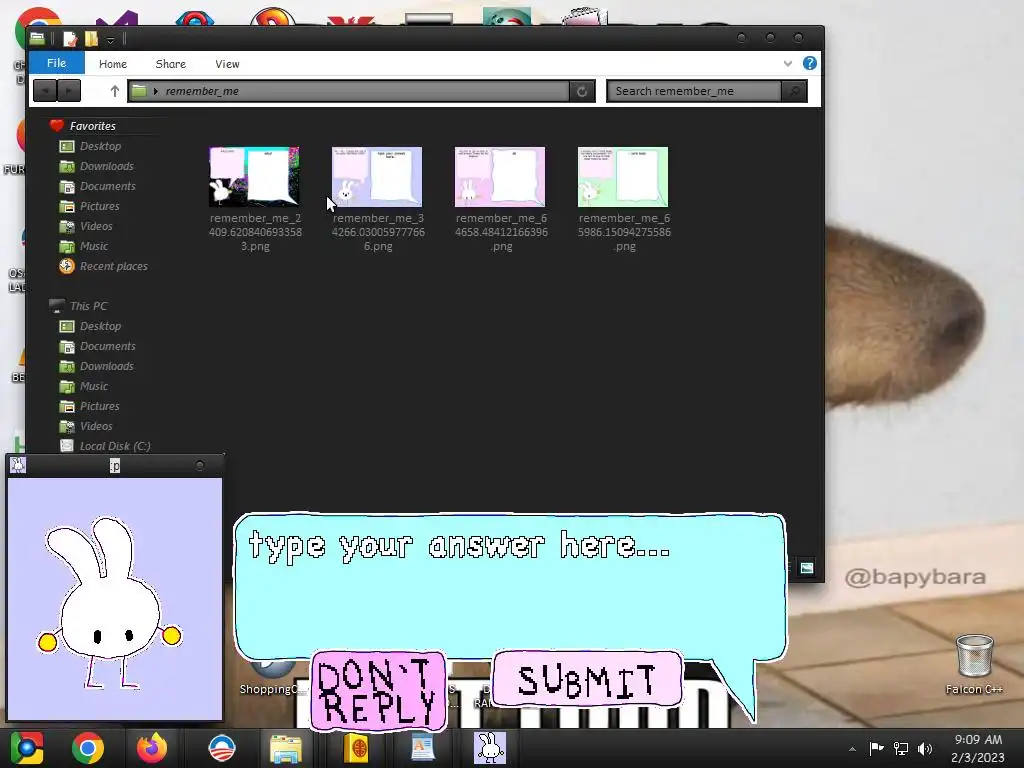Screen dimensions: 1024x768
Task: Go back with the back arrow
Action: (44, 91)
